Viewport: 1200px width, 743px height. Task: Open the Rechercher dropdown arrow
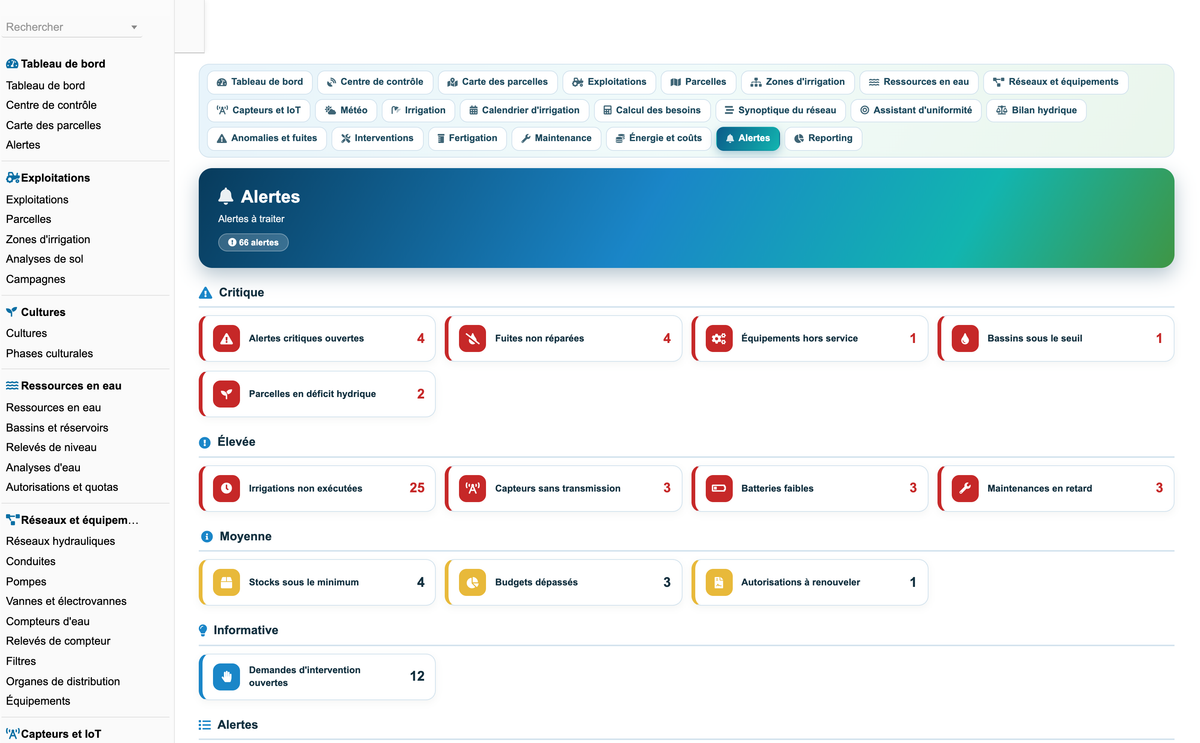(x=134, y=28)
